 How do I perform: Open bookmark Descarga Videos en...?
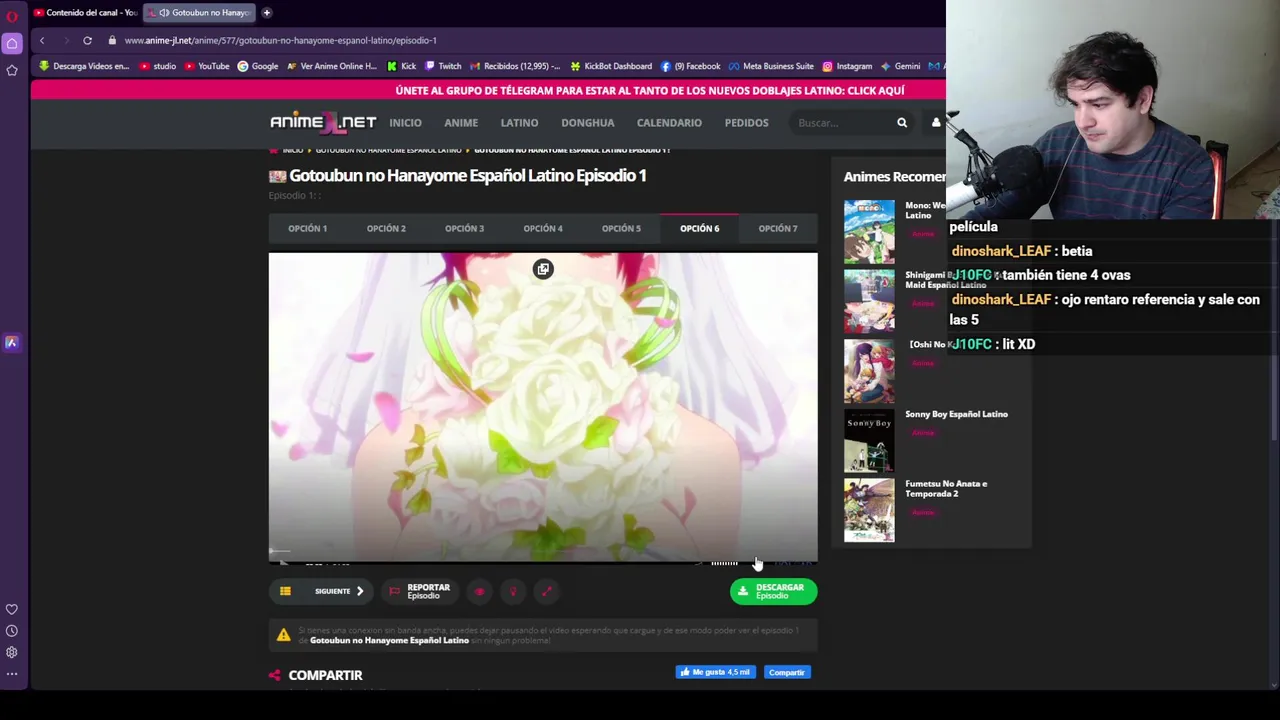tap(84, 66)
